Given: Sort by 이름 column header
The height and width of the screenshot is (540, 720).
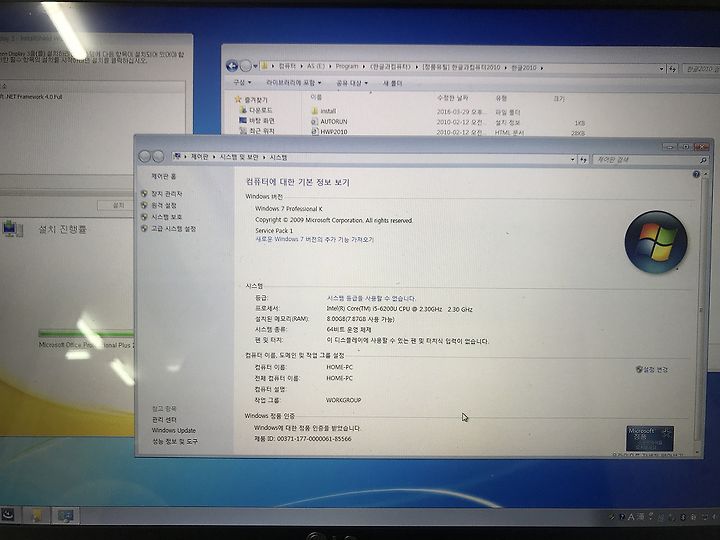Looking at the screenshot, I should tap(316, 97).
